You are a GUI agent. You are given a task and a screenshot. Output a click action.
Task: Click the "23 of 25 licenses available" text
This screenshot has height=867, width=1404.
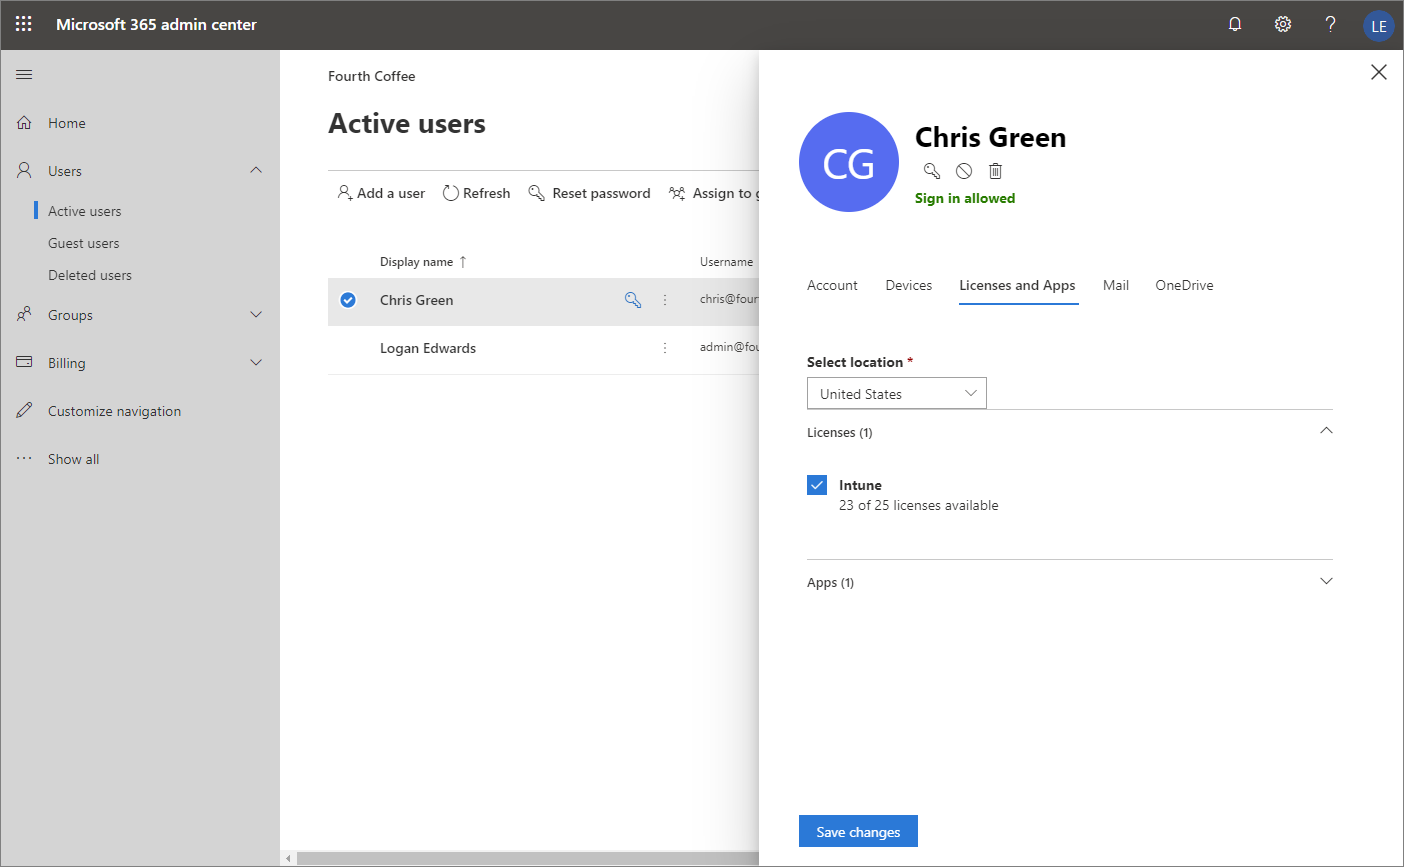click(x=919, y=505)
